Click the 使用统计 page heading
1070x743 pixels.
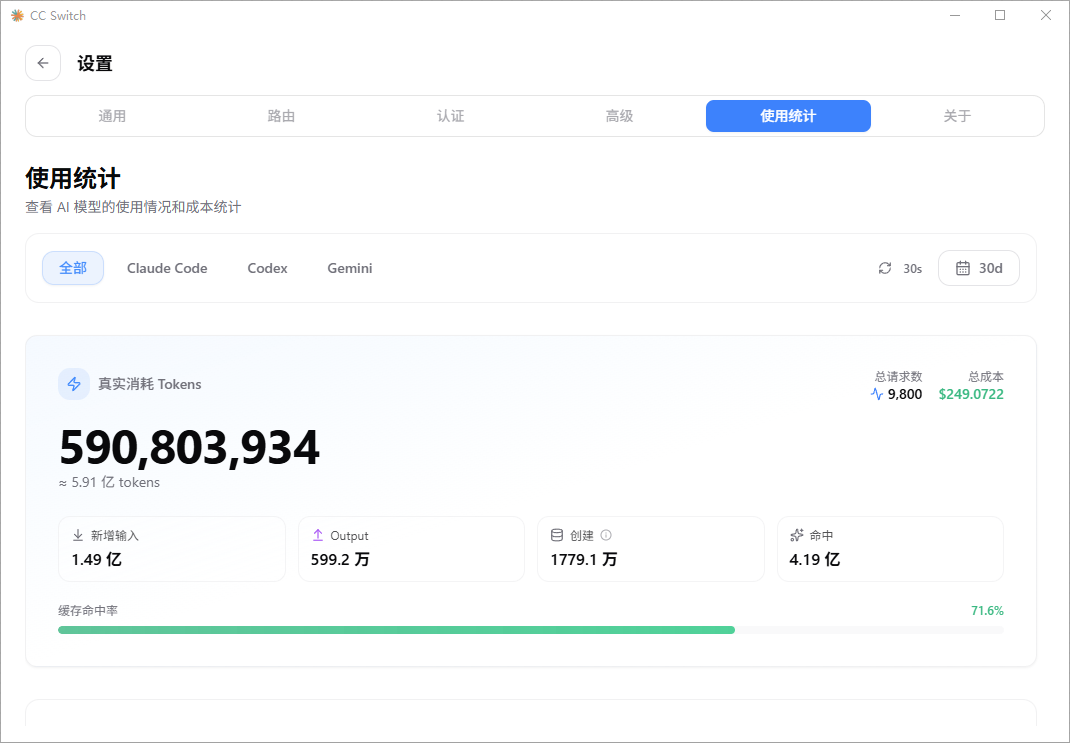(73, 179)
